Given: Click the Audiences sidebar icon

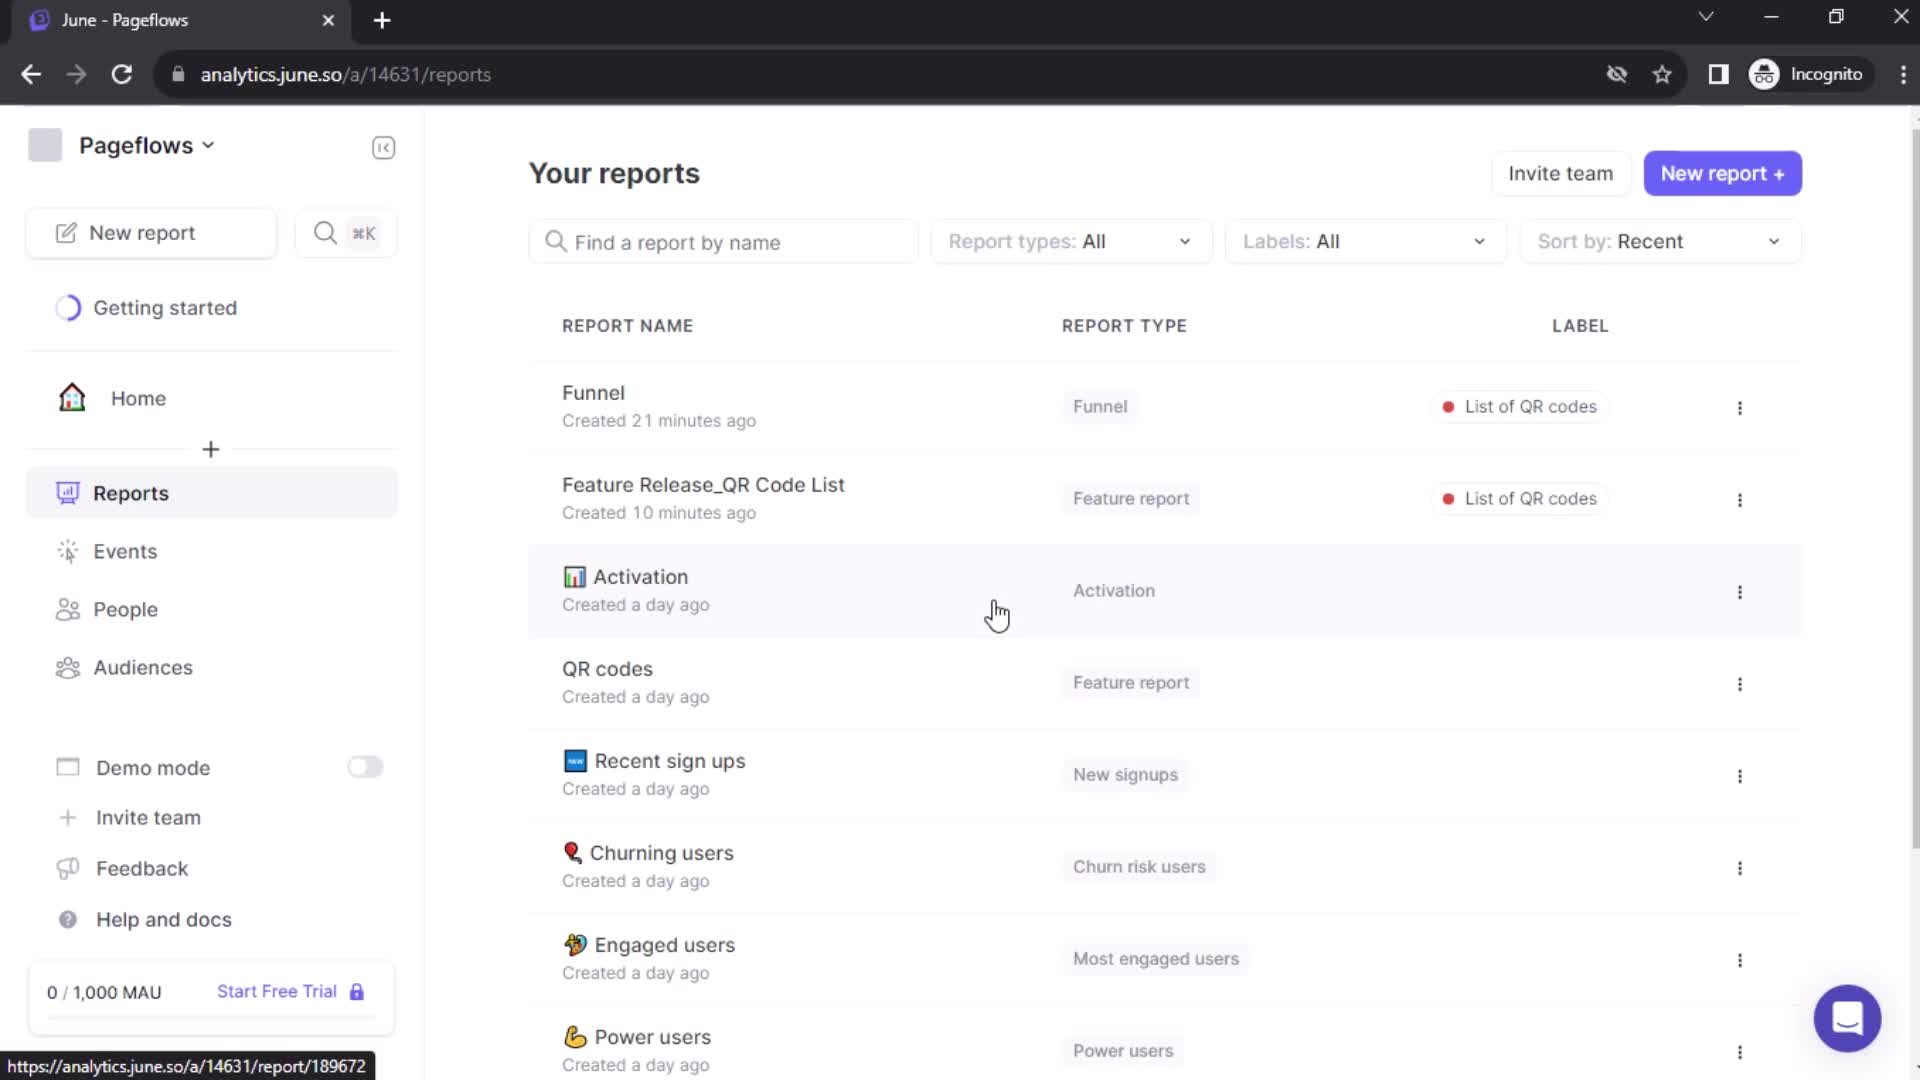Looking at the screenshot, I should (67, 668).
